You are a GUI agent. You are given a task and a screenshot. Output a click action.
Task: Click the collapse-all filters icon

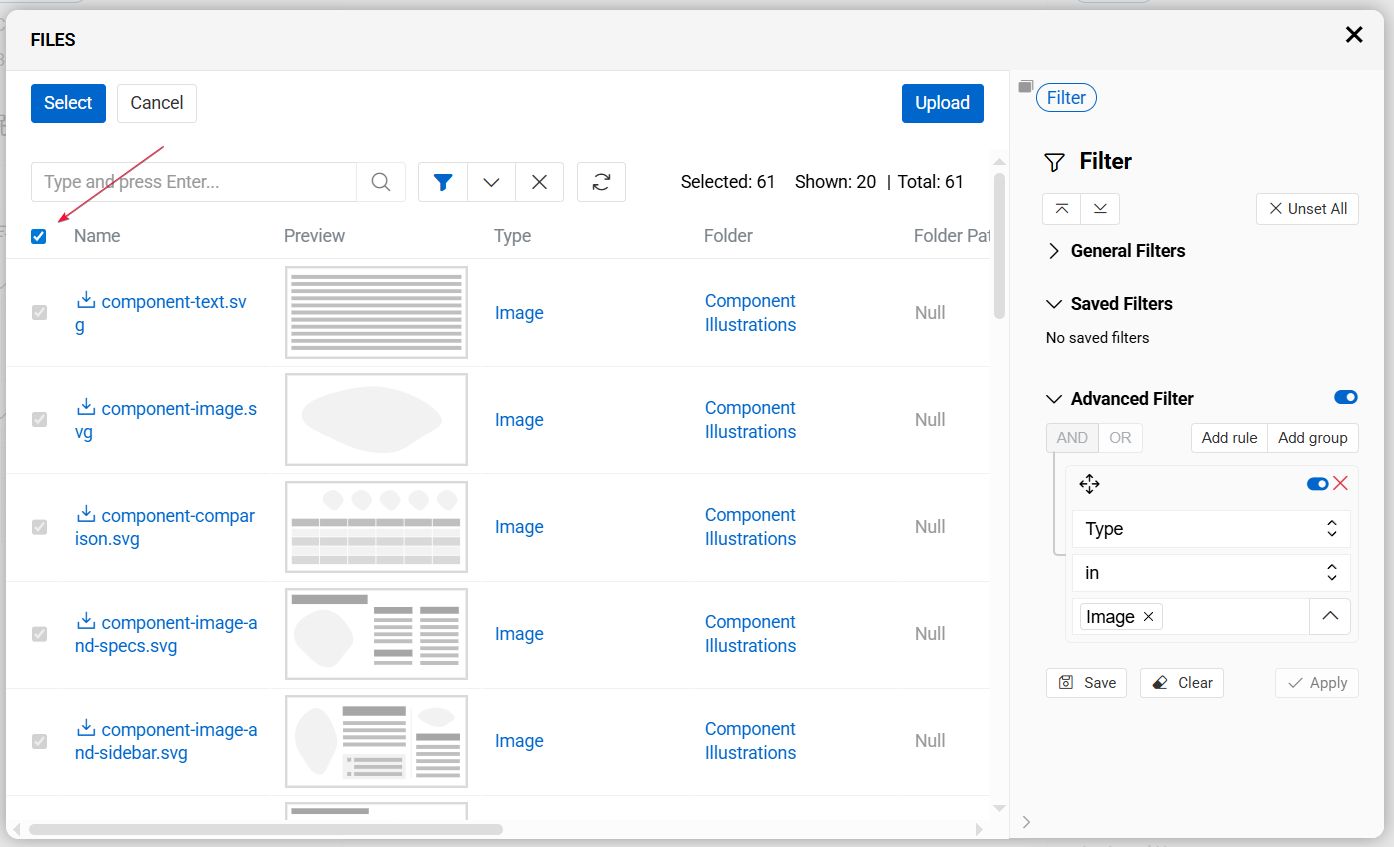[1062, 209]
